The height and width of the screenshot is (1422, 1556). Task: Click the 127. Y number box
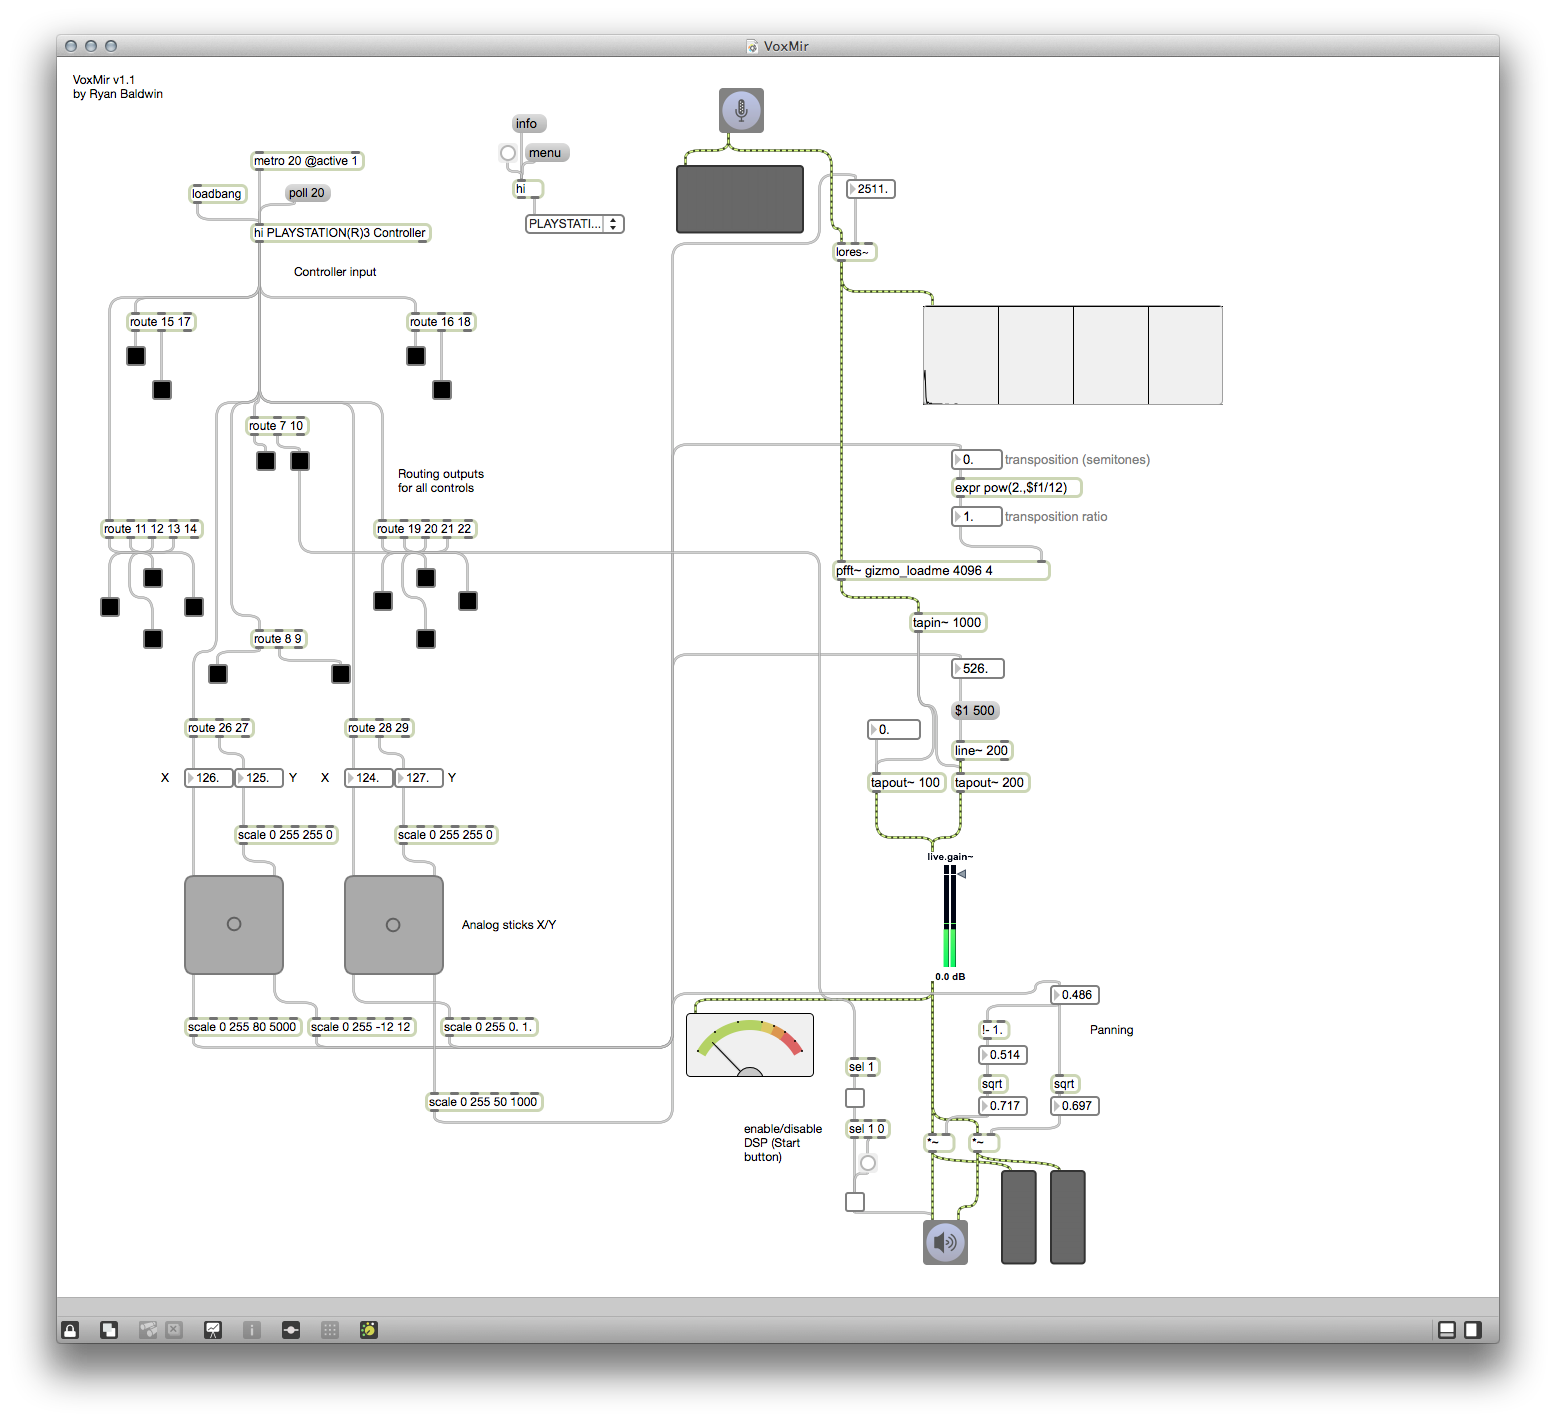tap(419, 778)
